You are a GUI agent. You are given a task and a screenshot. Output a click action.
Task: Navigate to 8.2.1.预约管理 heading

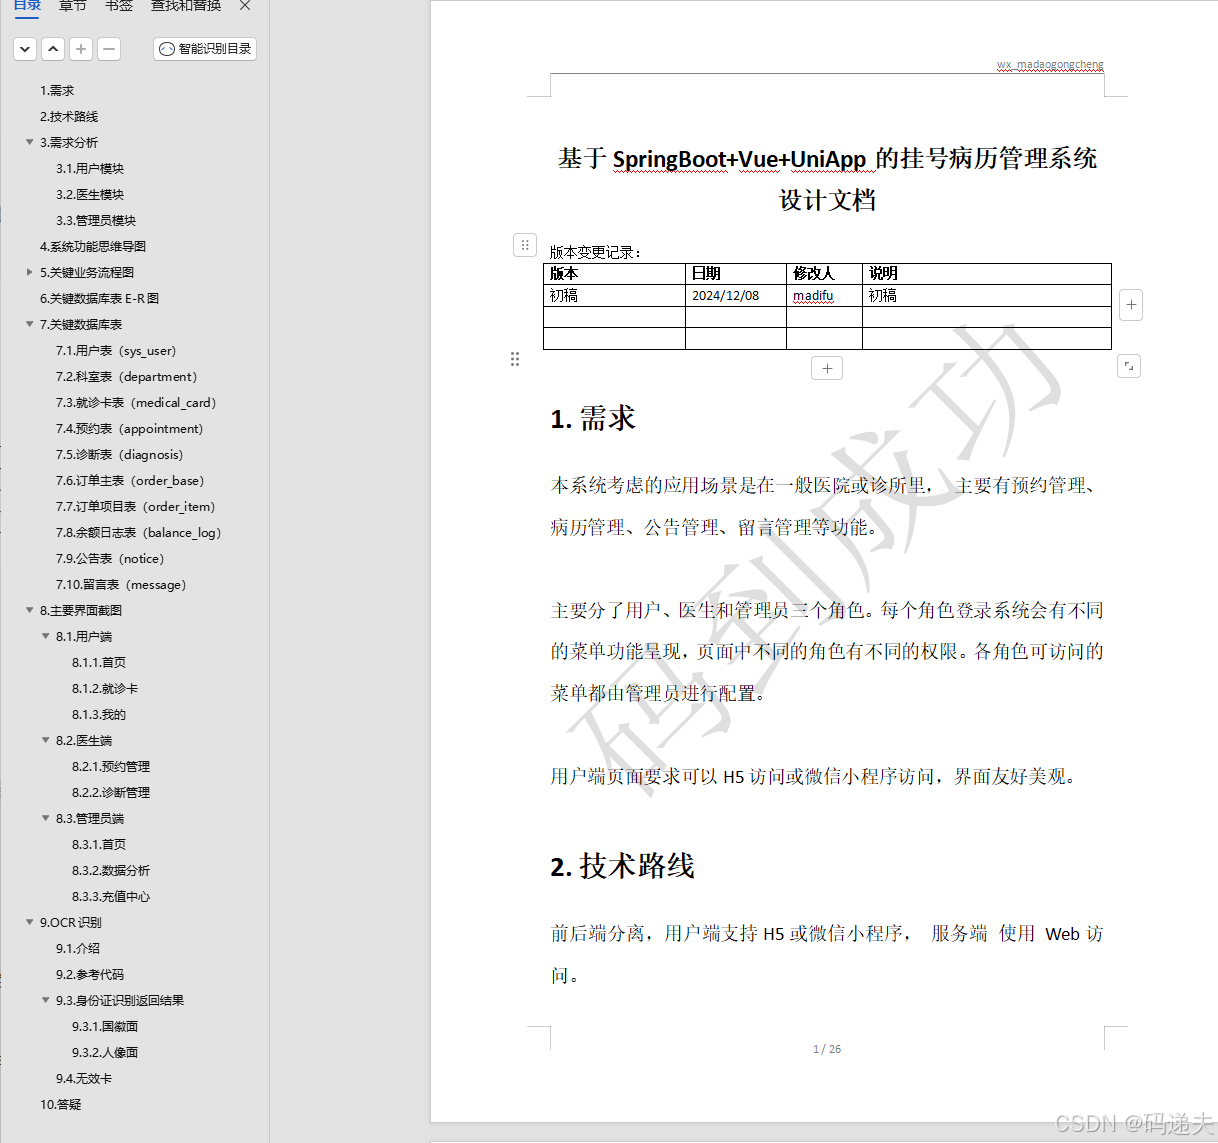(111, 766)
